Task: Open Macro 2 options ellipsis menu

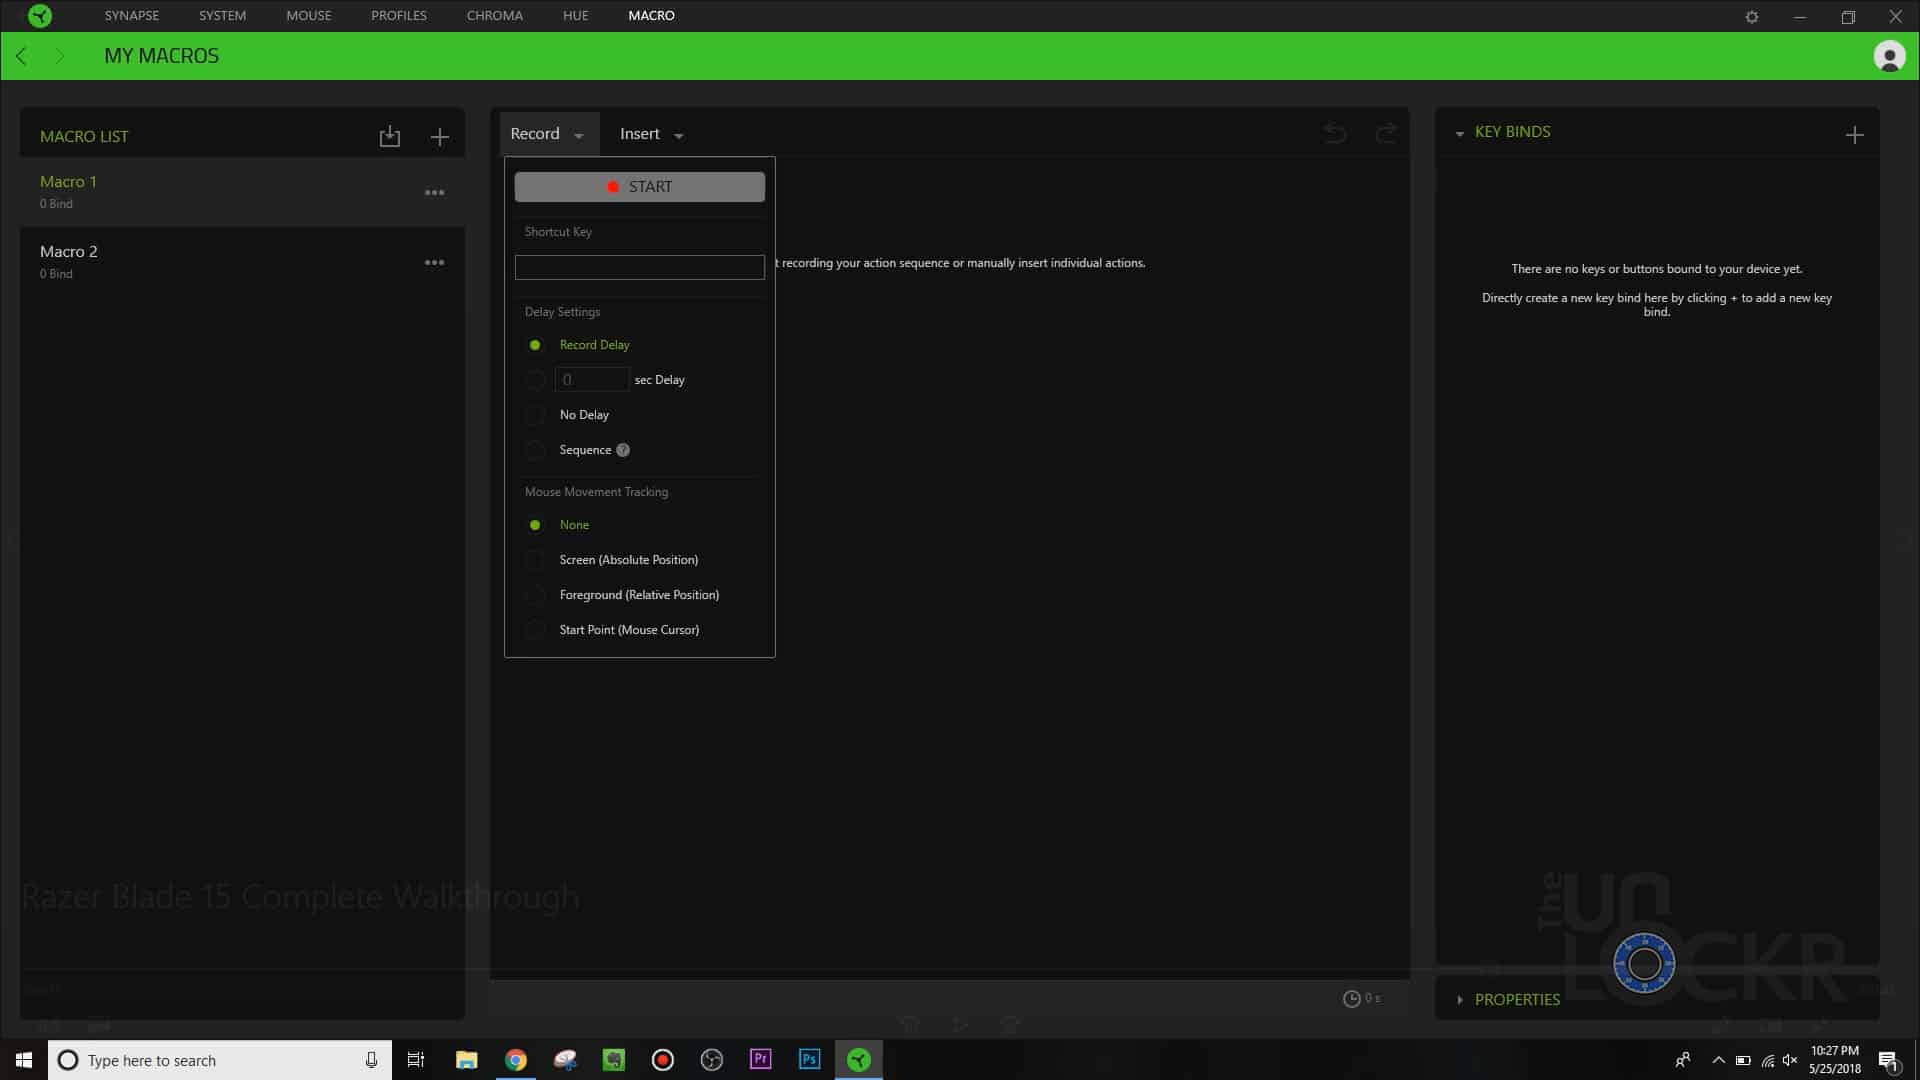Action: tap(434, 262)
